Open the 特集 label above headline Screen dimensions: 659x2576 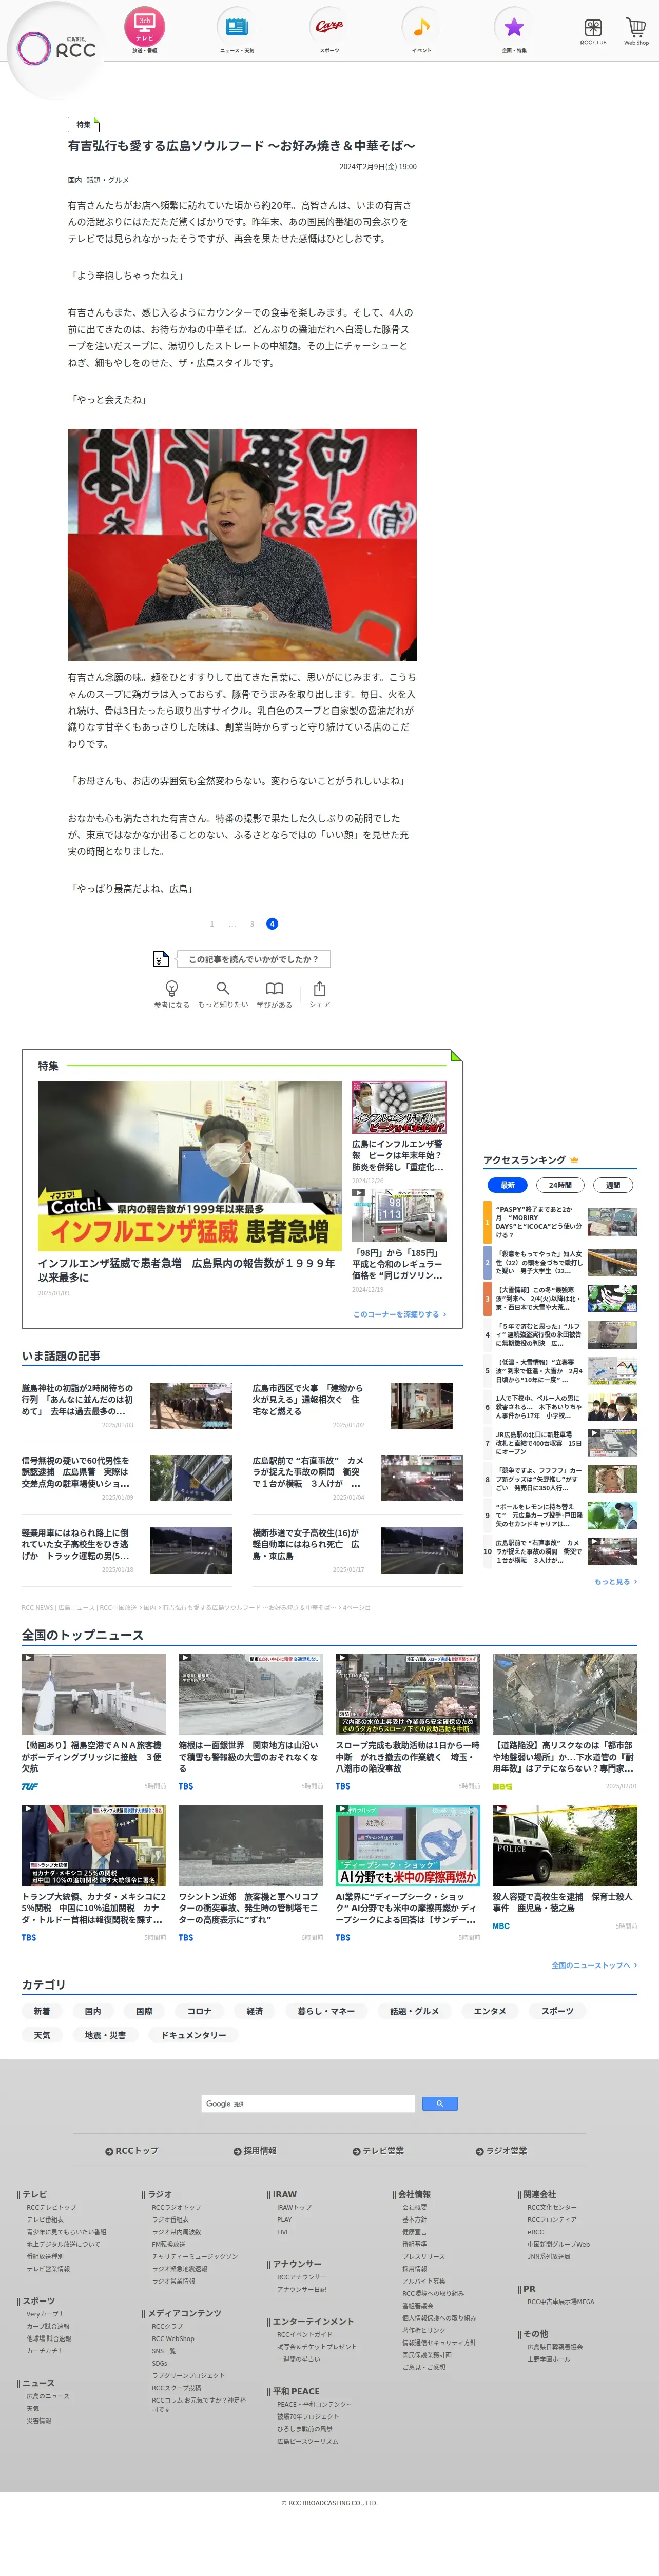click(x=83, y=125)
